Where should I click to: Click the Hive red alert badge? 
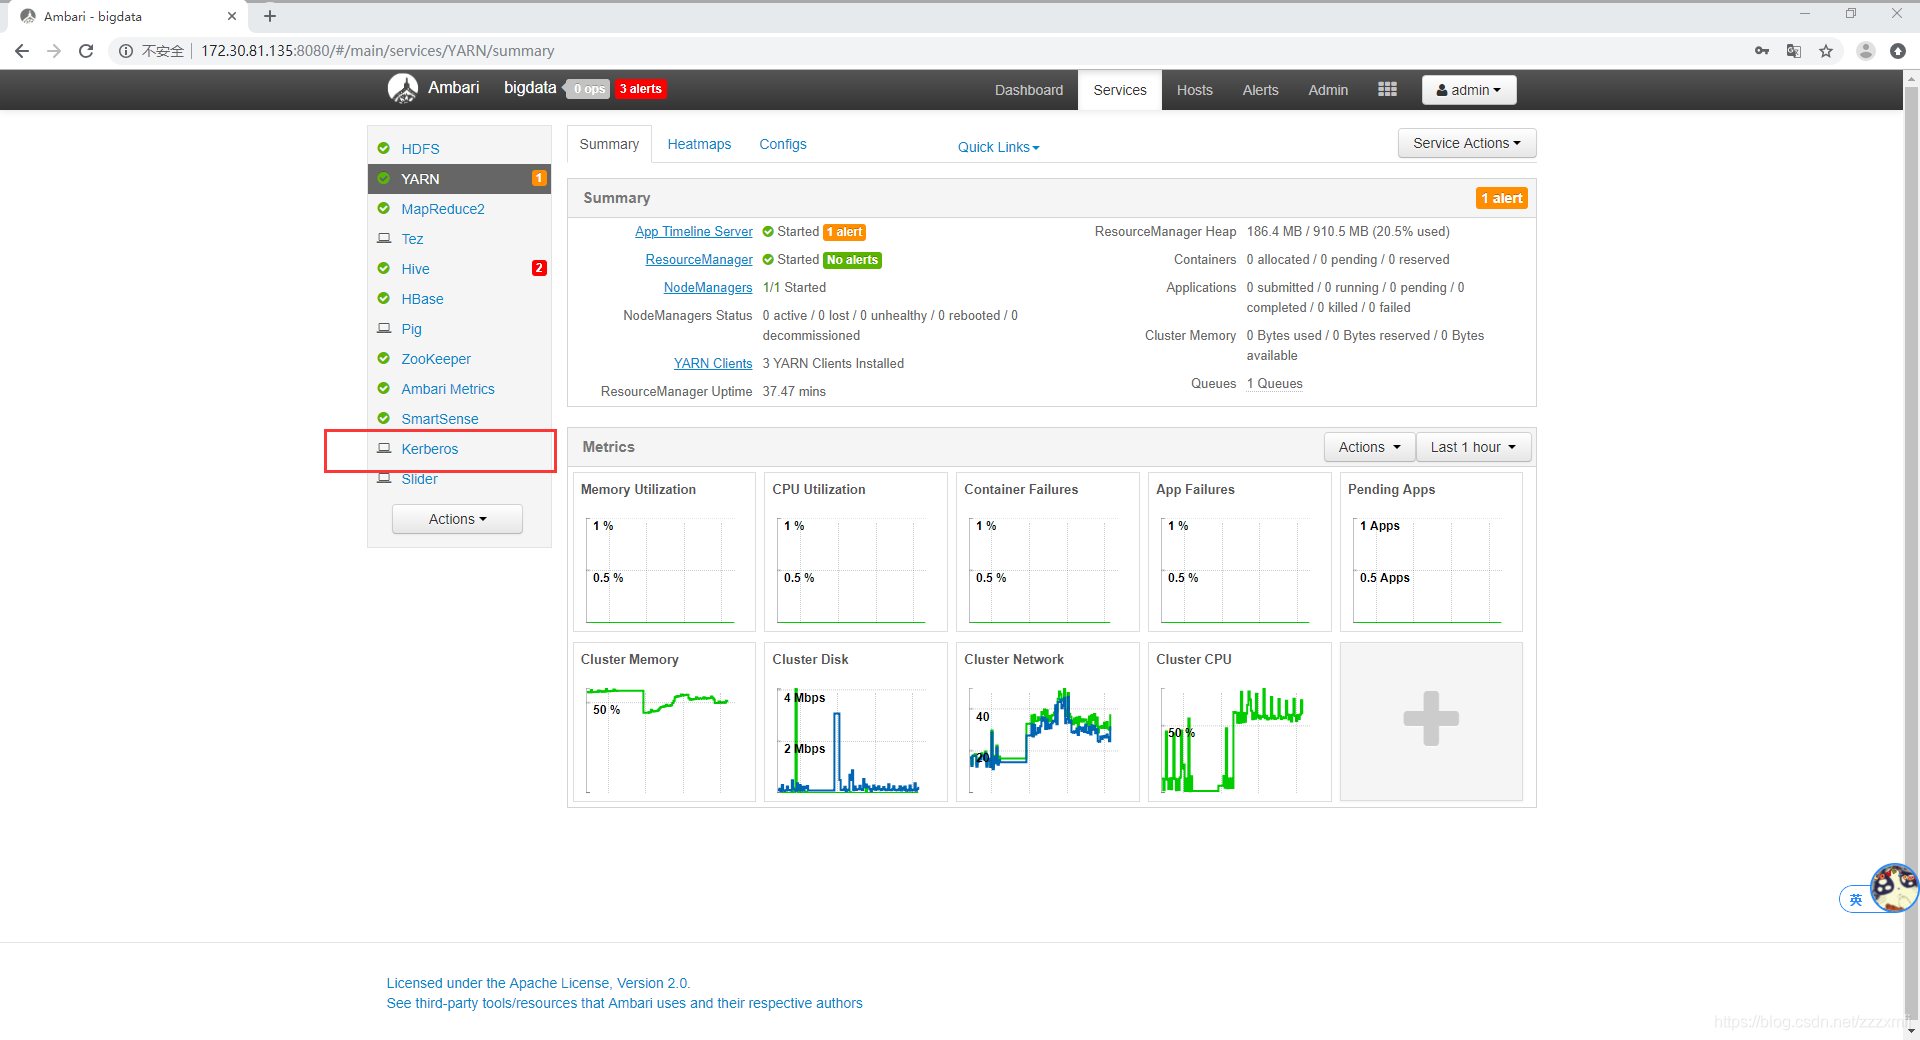click(x=539, y=268)
